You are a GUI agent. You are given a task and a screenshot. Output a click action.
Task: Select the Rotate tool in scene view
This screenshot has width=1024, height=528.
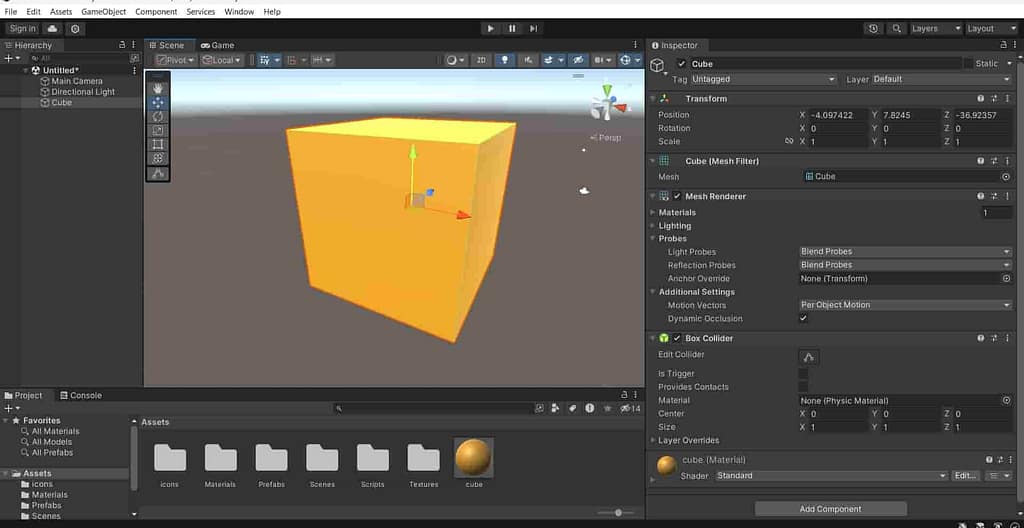158,116
